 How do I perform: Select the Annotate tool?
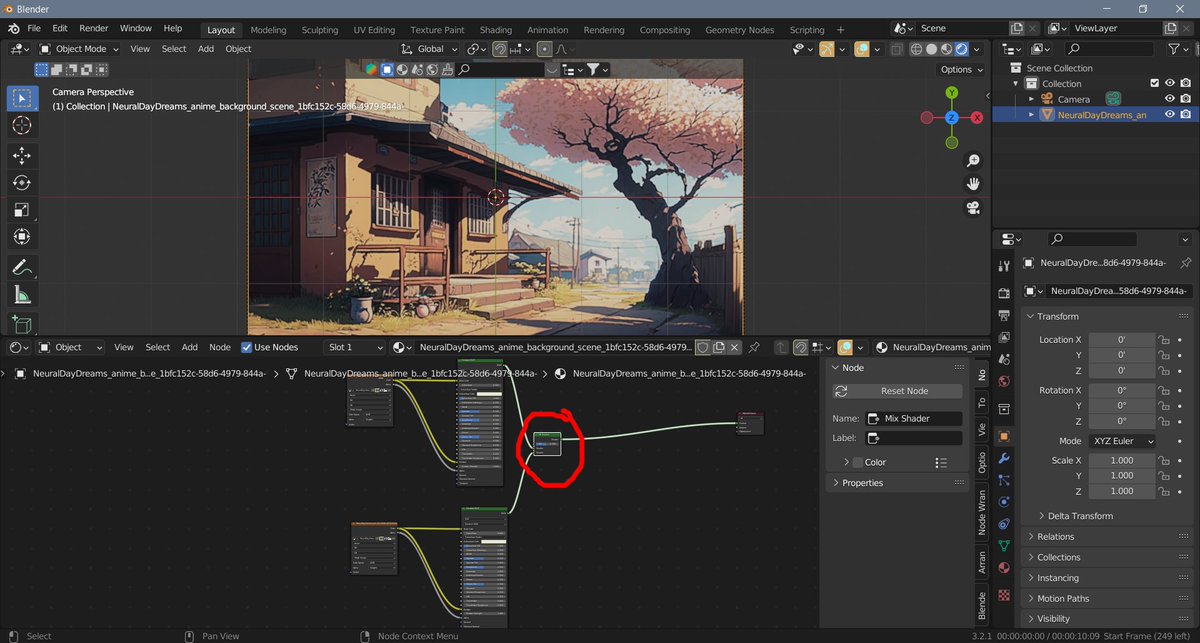coord(22,265)
